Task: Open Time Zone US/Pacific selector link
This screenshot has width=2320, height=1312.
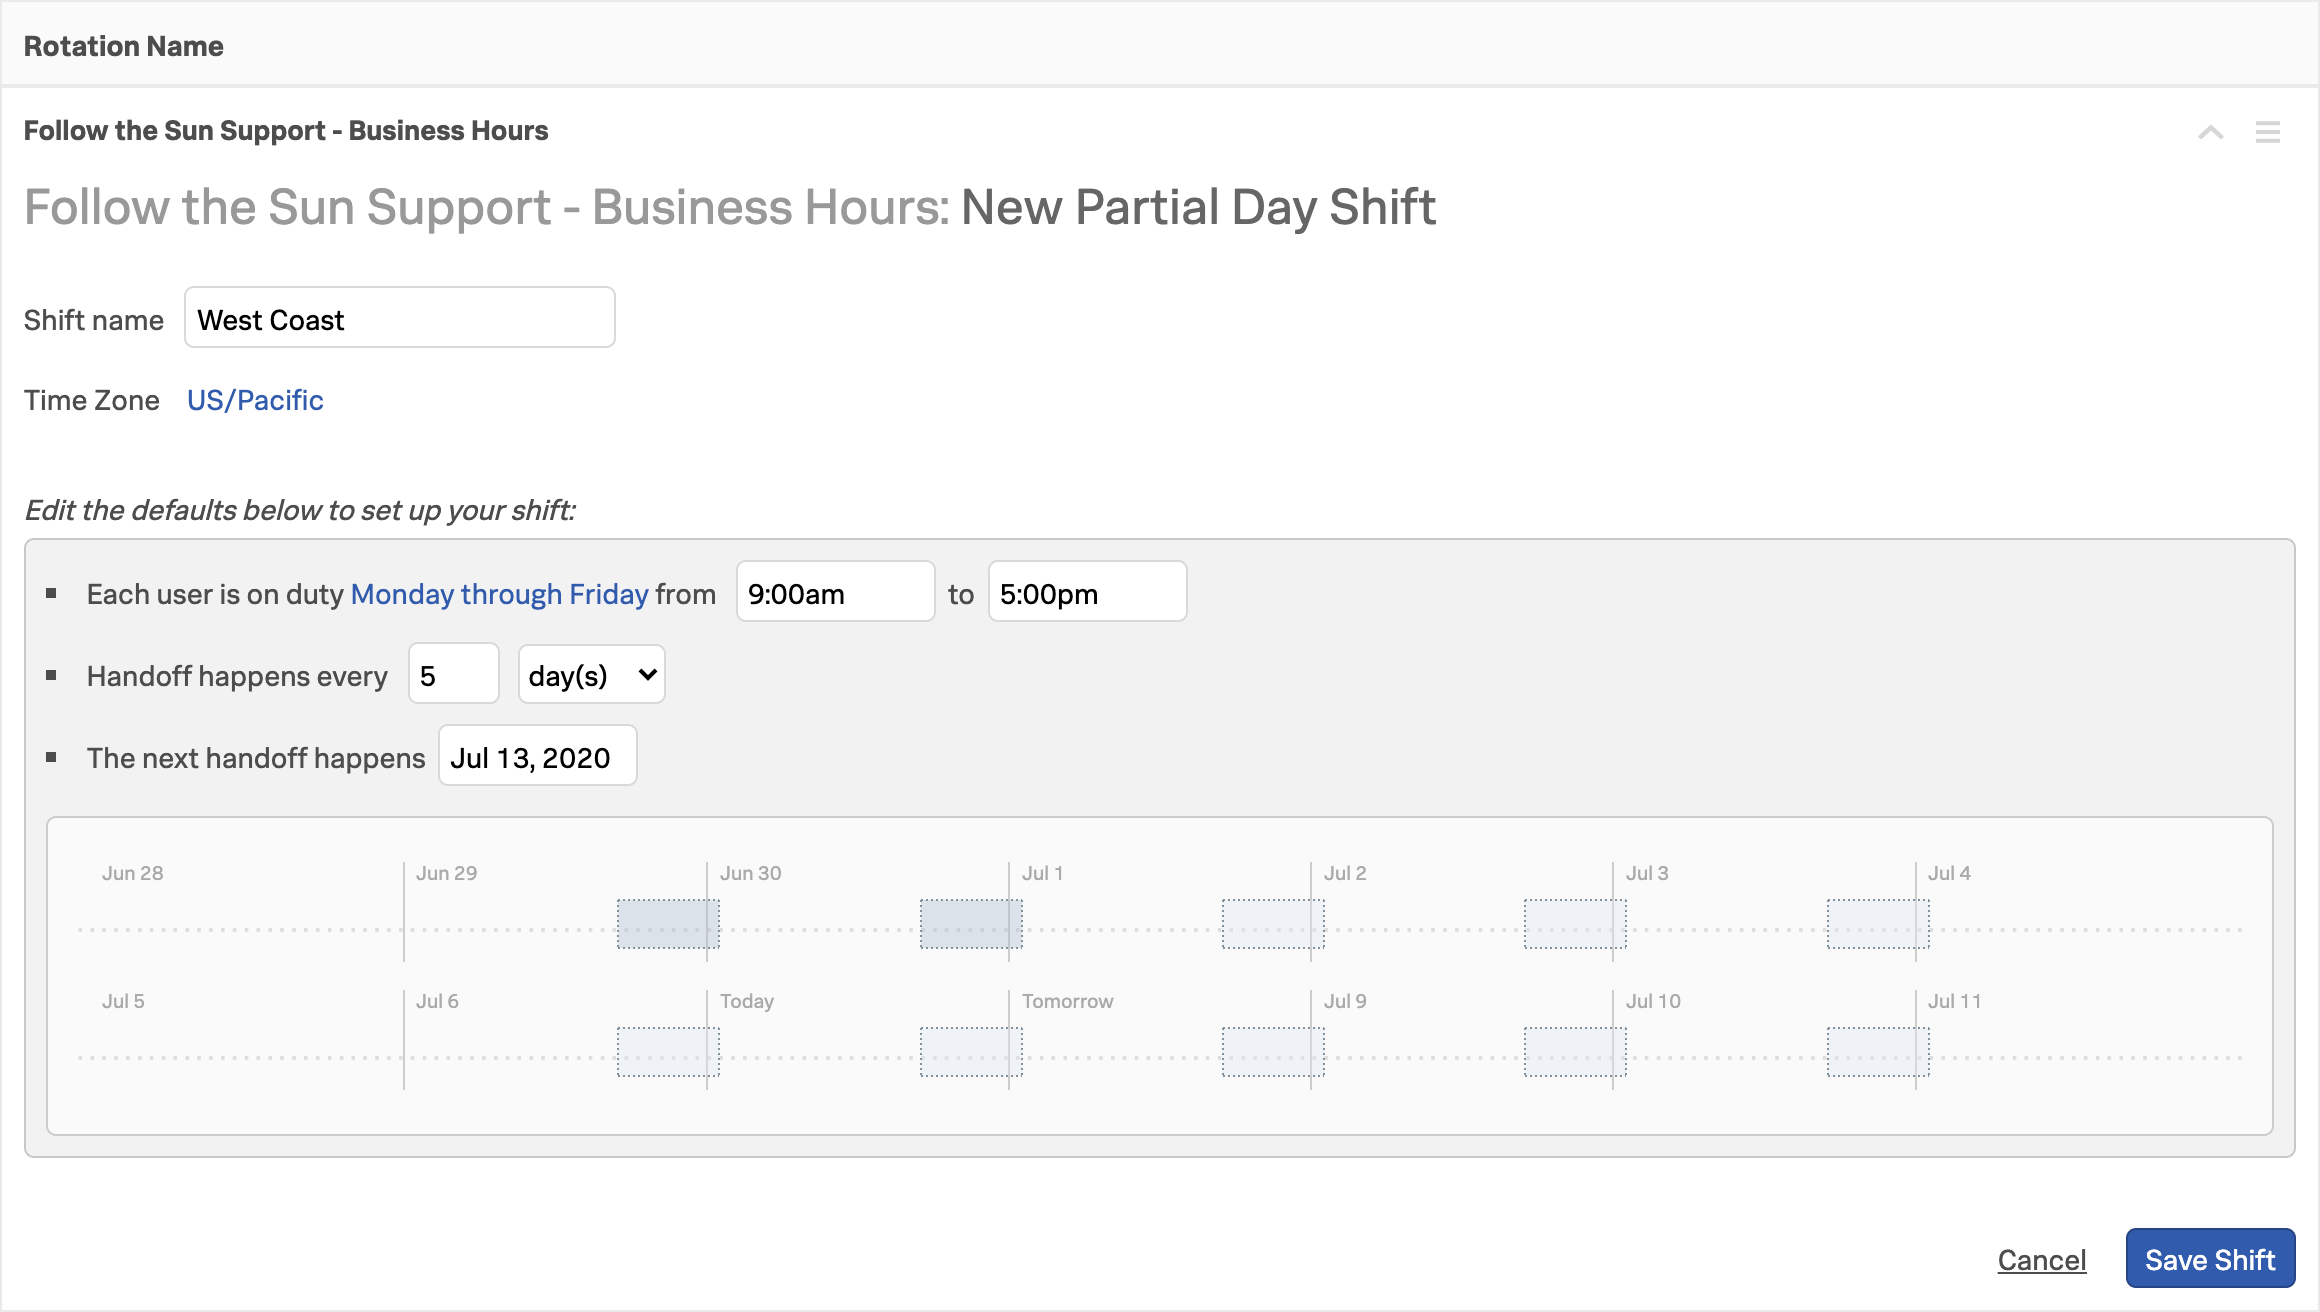Action: pyautogui.click(x=253, y=399)
